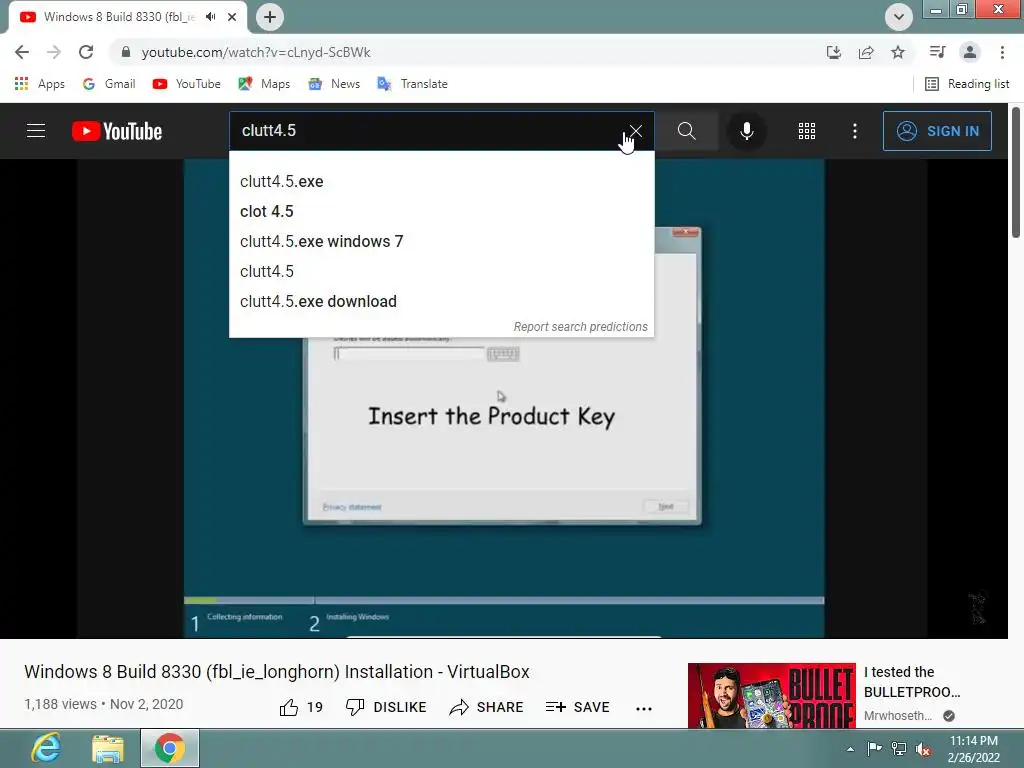
Task: Open the Mrwhoseth... channel name
Action: click(897, 716)
